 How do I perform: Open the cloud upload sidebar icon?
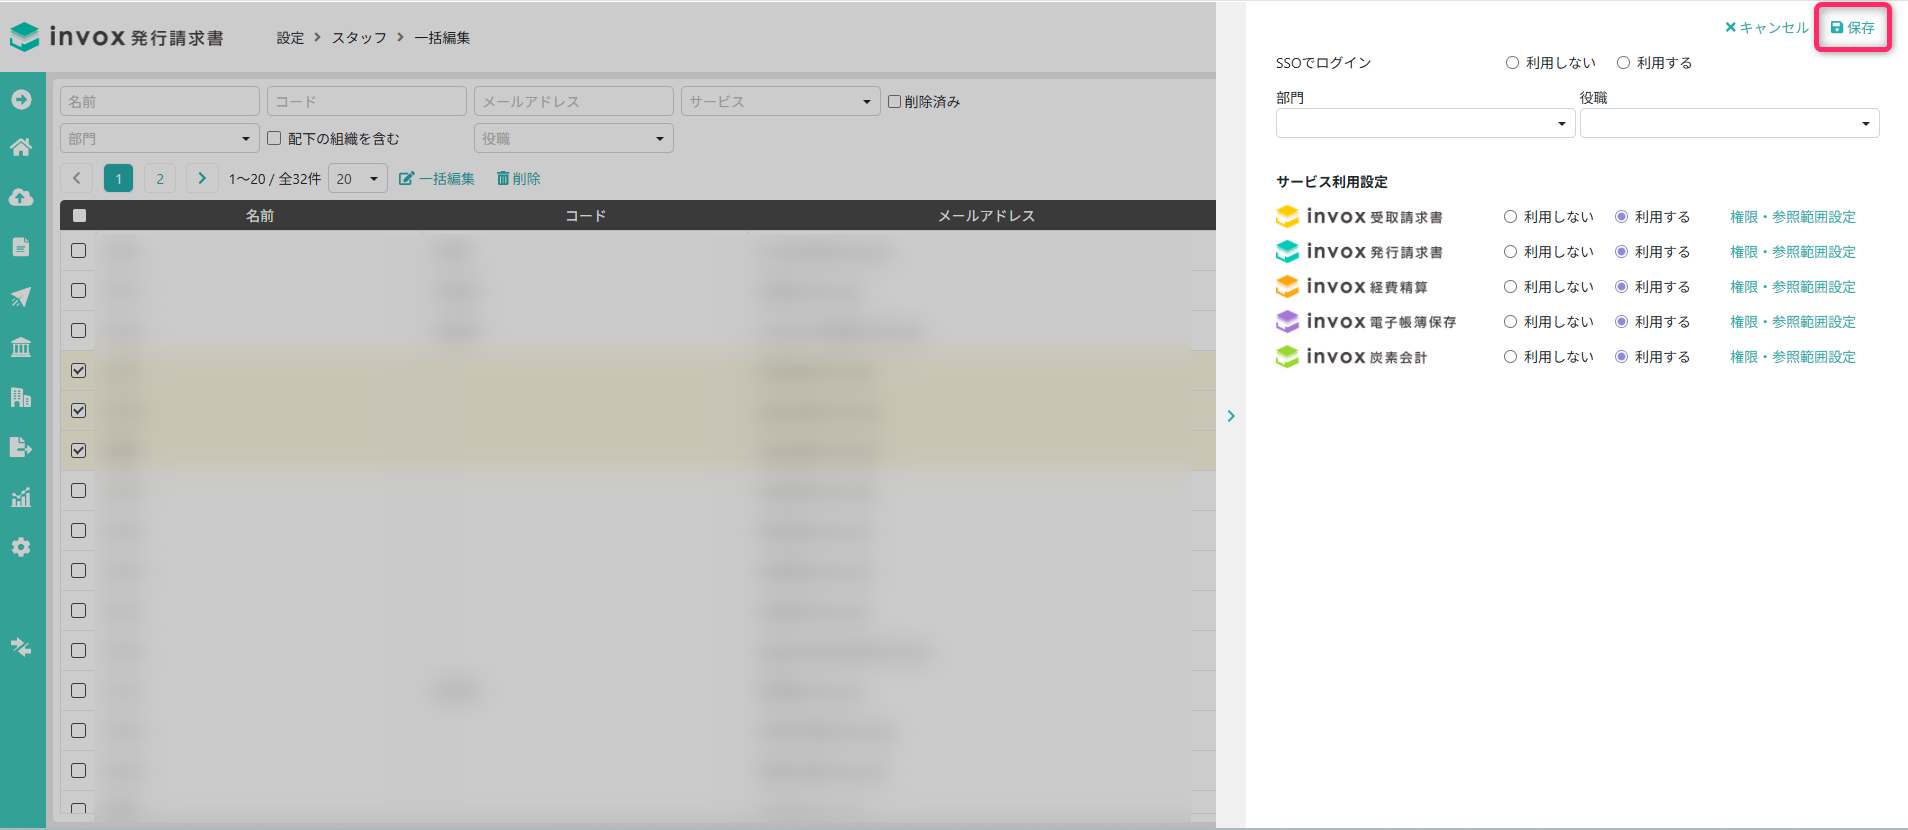(21, 197)
